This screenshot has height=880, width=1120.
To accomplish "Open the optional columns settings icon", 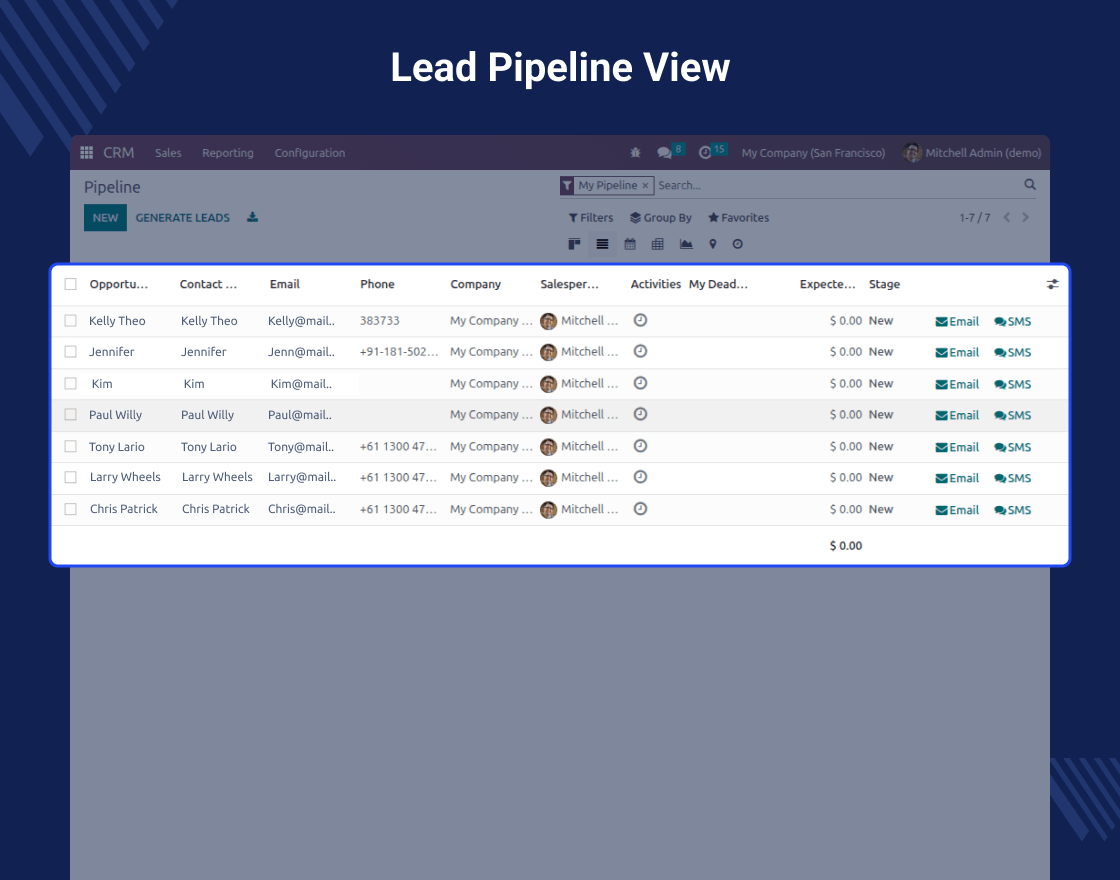I will [x=1052, y=284].
